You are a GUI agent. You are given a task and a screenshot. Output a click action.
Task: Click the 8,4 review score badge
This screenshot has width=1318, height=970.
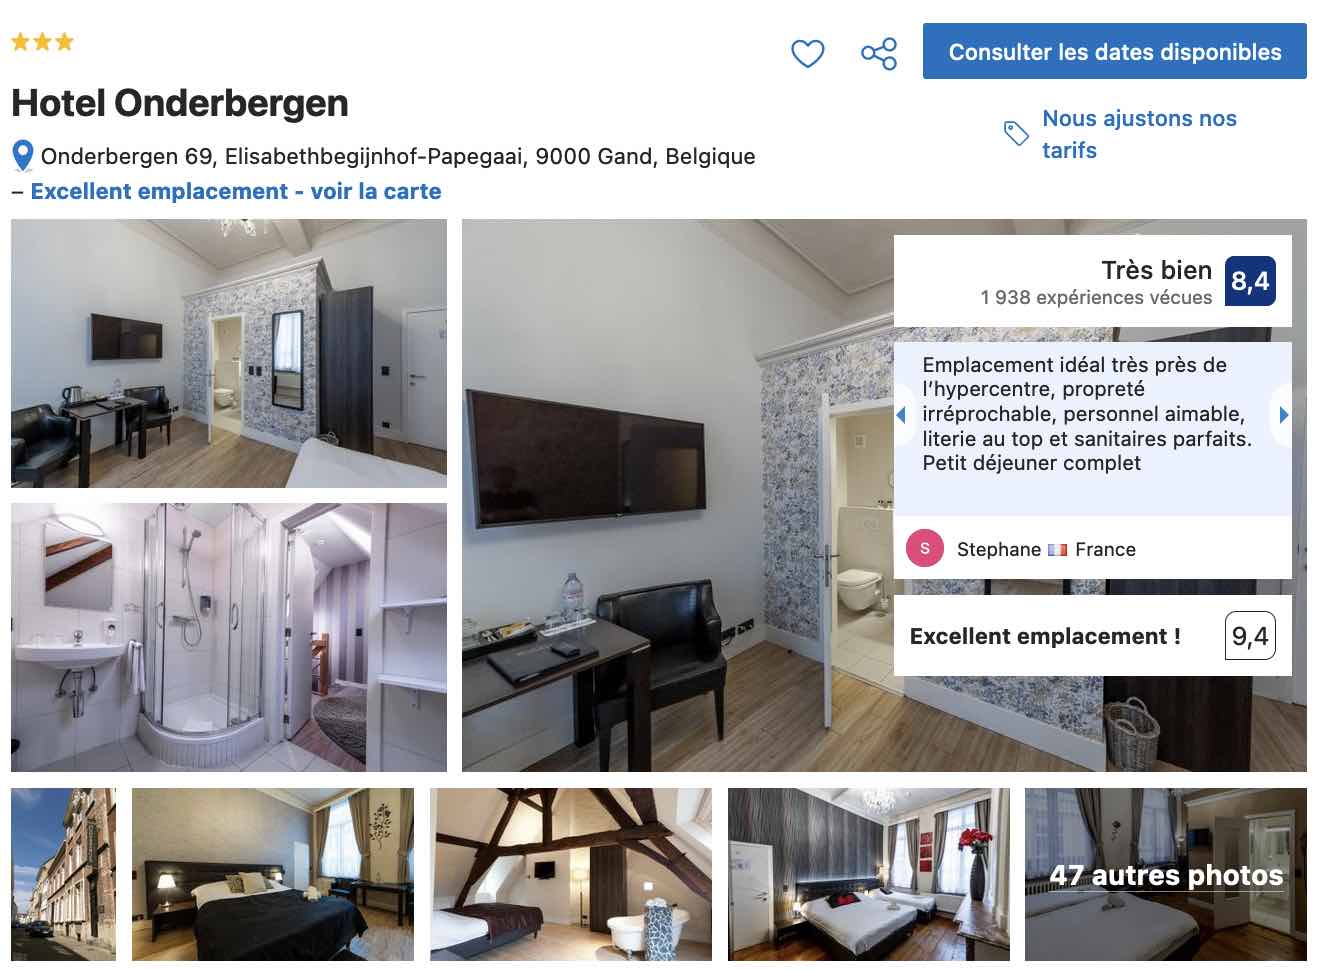(1250, 281)
